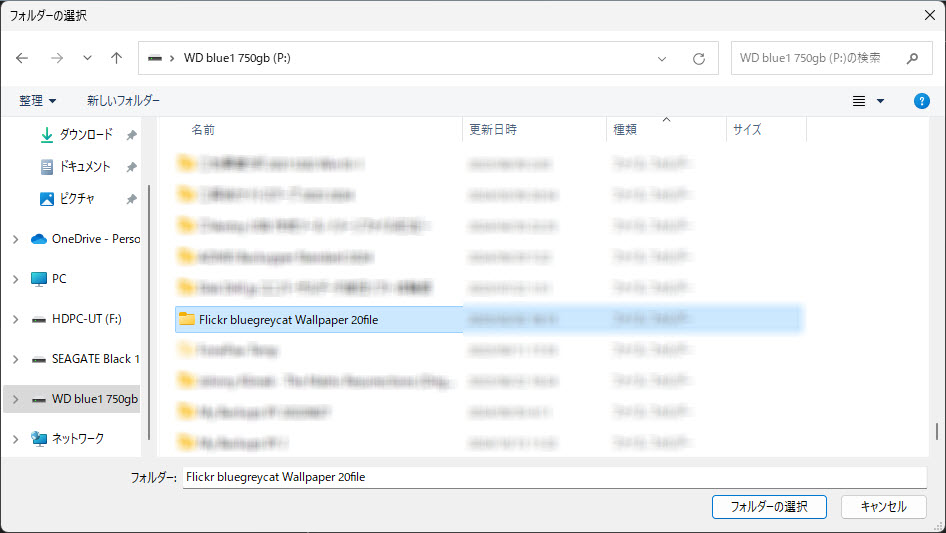Click the Refresh icon in address bar

699,59
